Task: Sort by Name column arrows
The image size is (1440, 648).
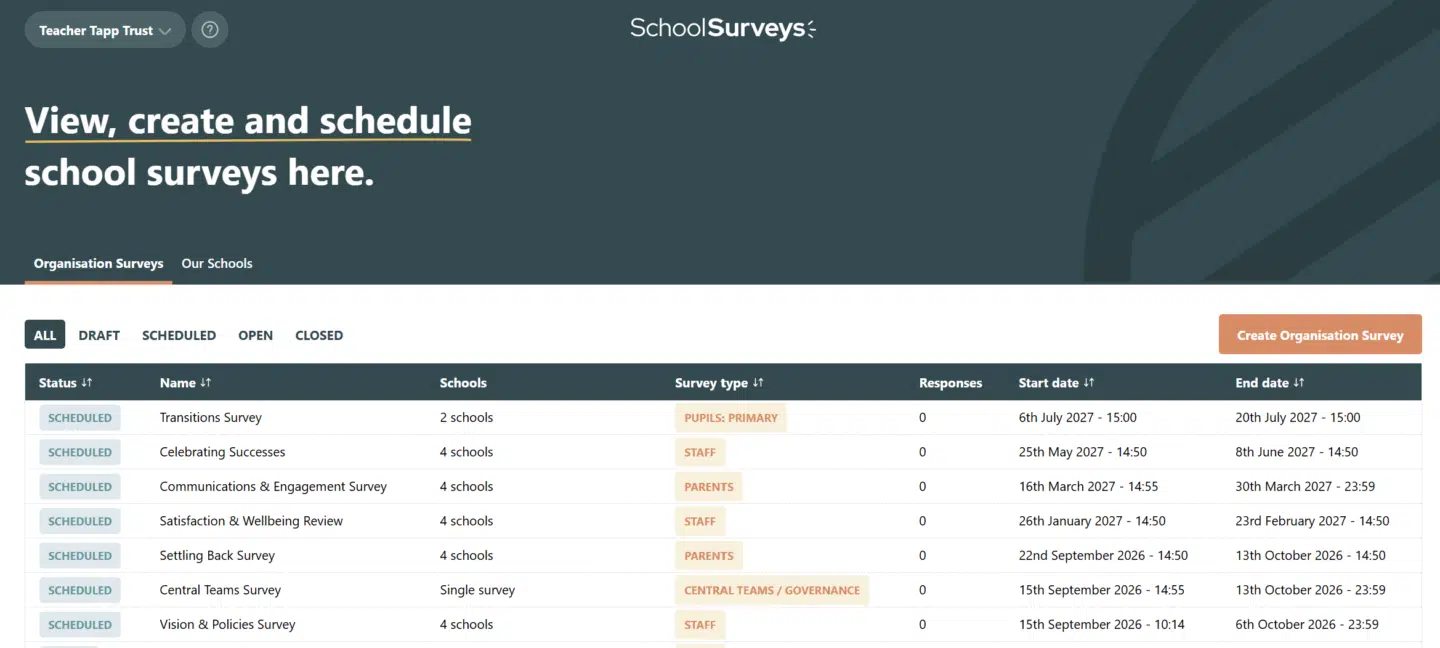Action: 206,383
